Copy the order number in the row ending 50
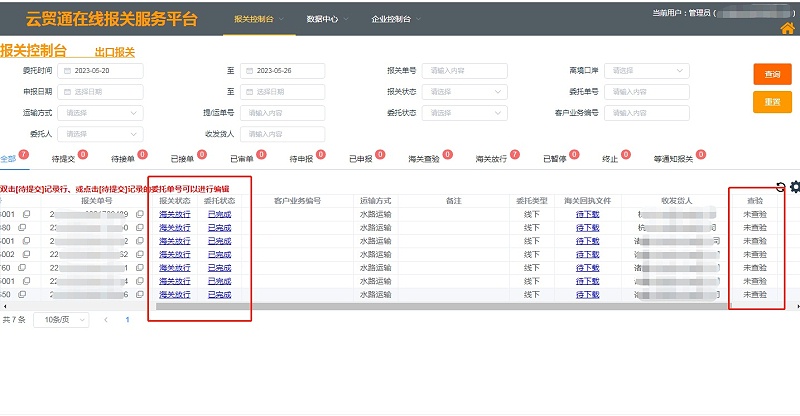800x416 pixels. coord(22,295)
